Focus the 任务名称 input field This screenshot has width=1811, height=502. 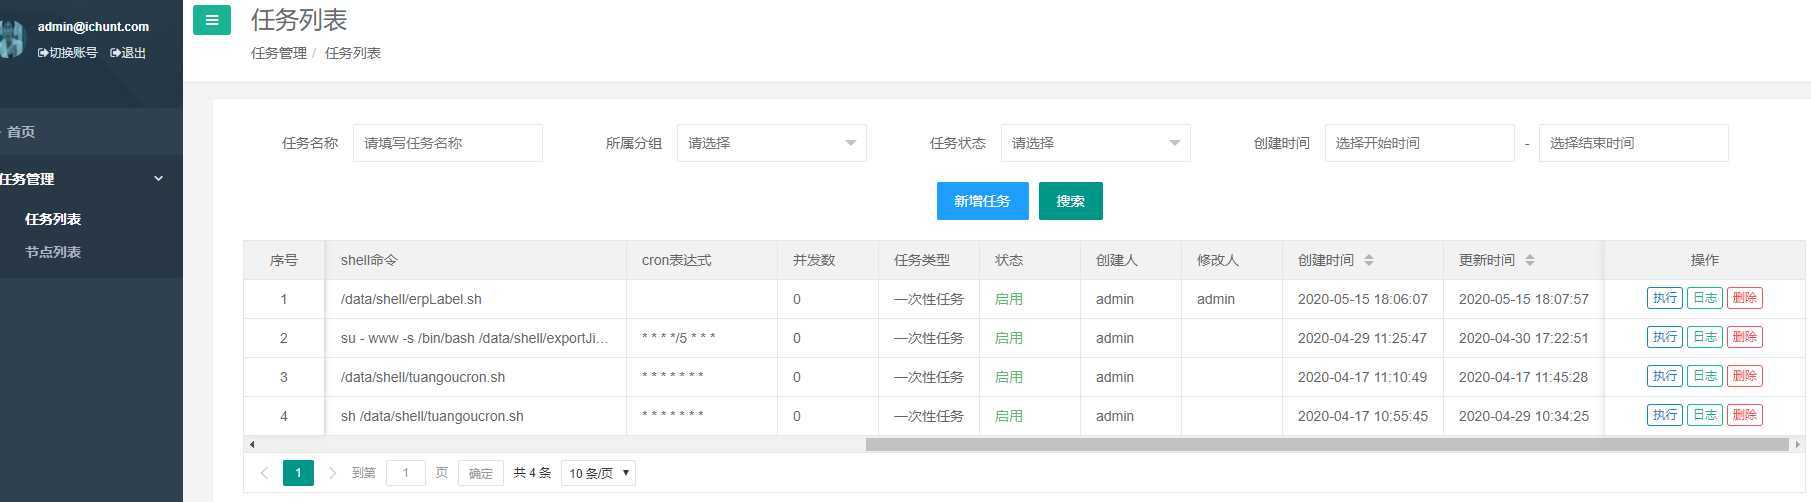448,143
